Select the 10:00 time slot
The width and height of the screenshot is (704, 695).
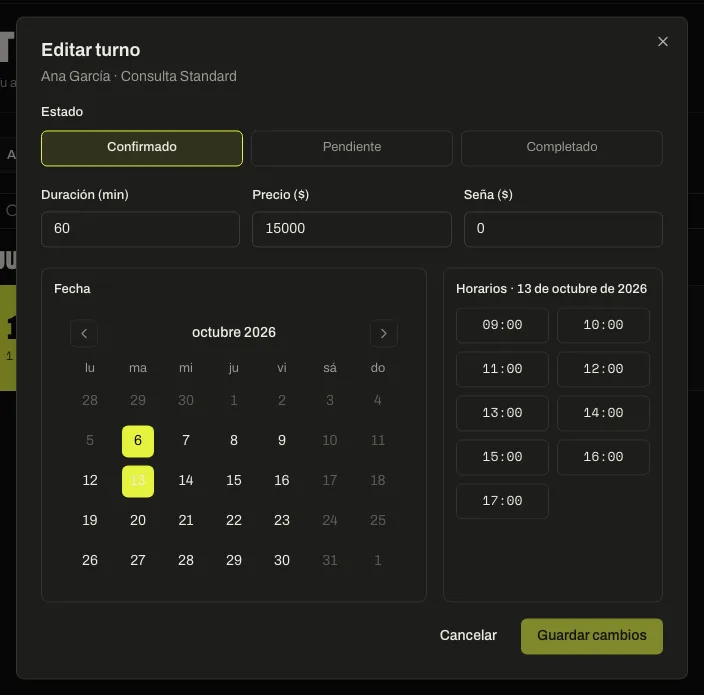pos(603,325)
